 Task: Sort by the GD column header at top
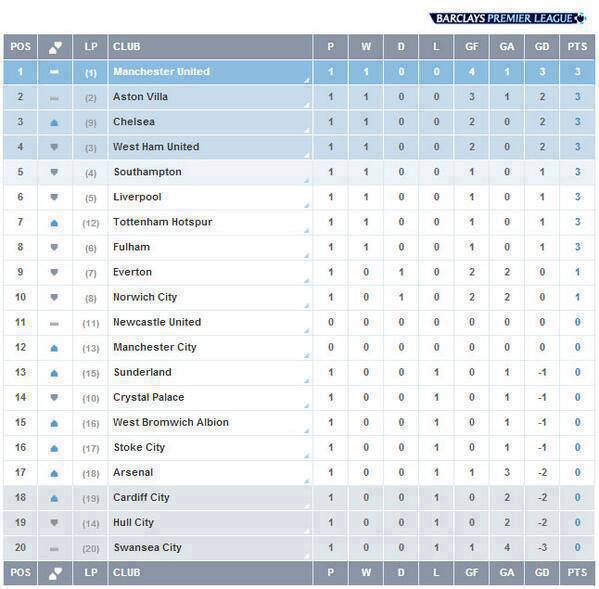[542, 47]
